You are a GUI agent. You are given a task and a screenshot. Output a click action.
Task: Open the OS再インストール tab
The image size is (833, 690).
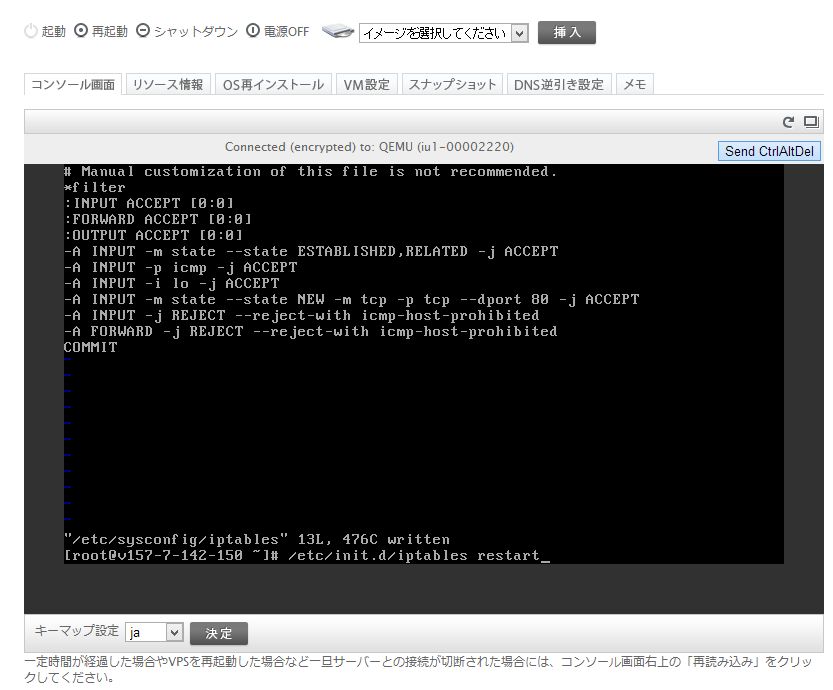point(273,84)
